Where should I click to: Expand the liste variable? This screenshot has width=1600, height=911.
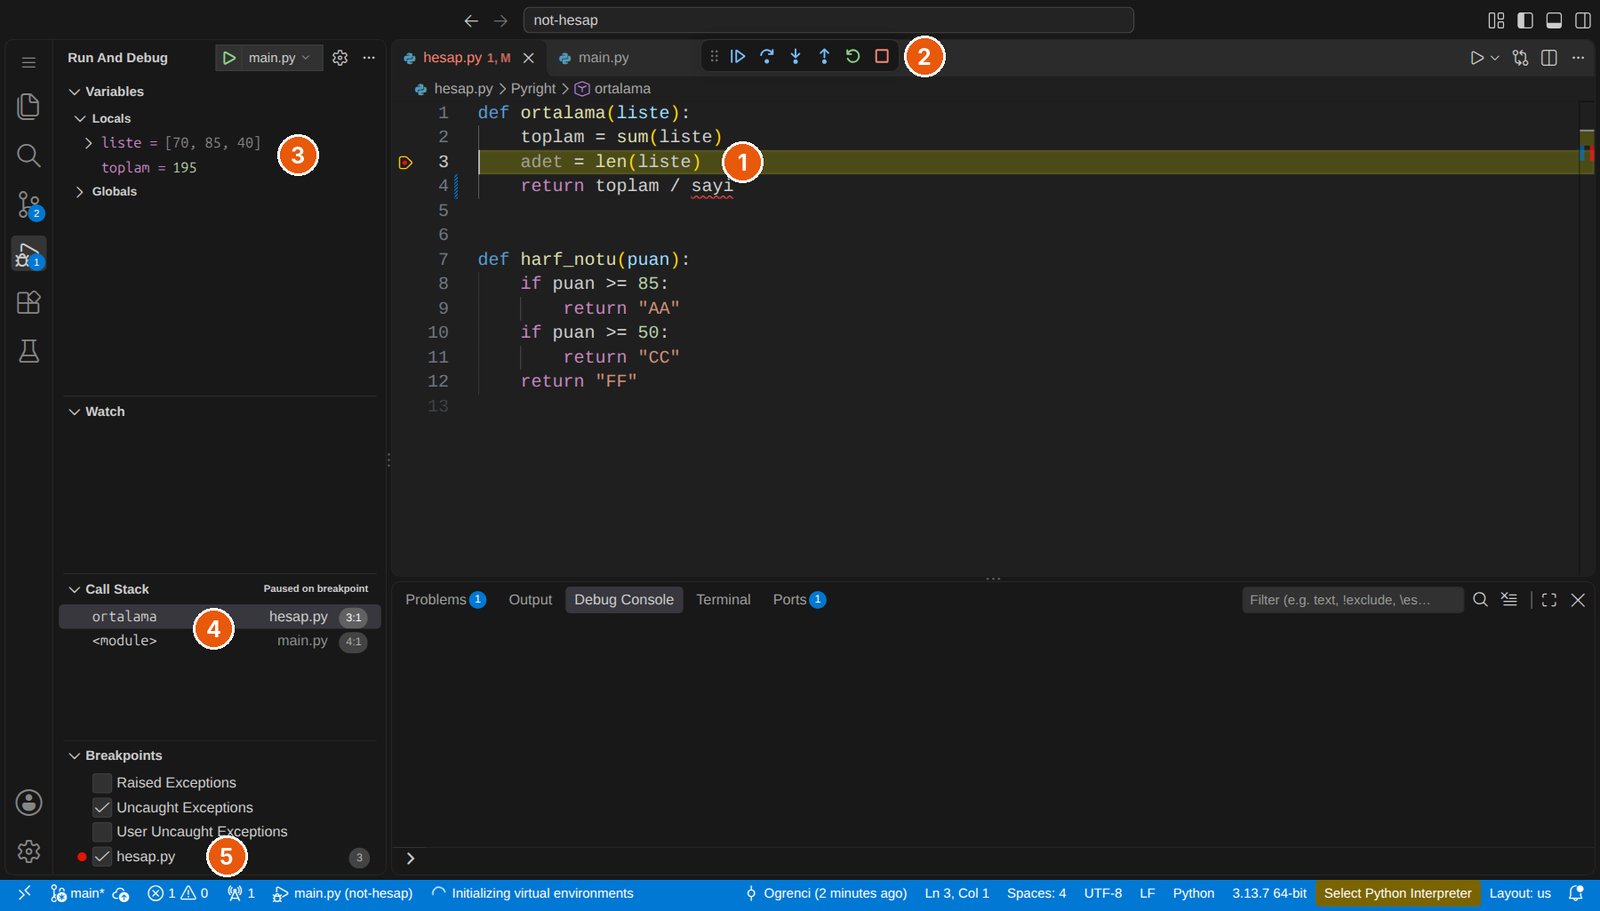click(89, 143)
